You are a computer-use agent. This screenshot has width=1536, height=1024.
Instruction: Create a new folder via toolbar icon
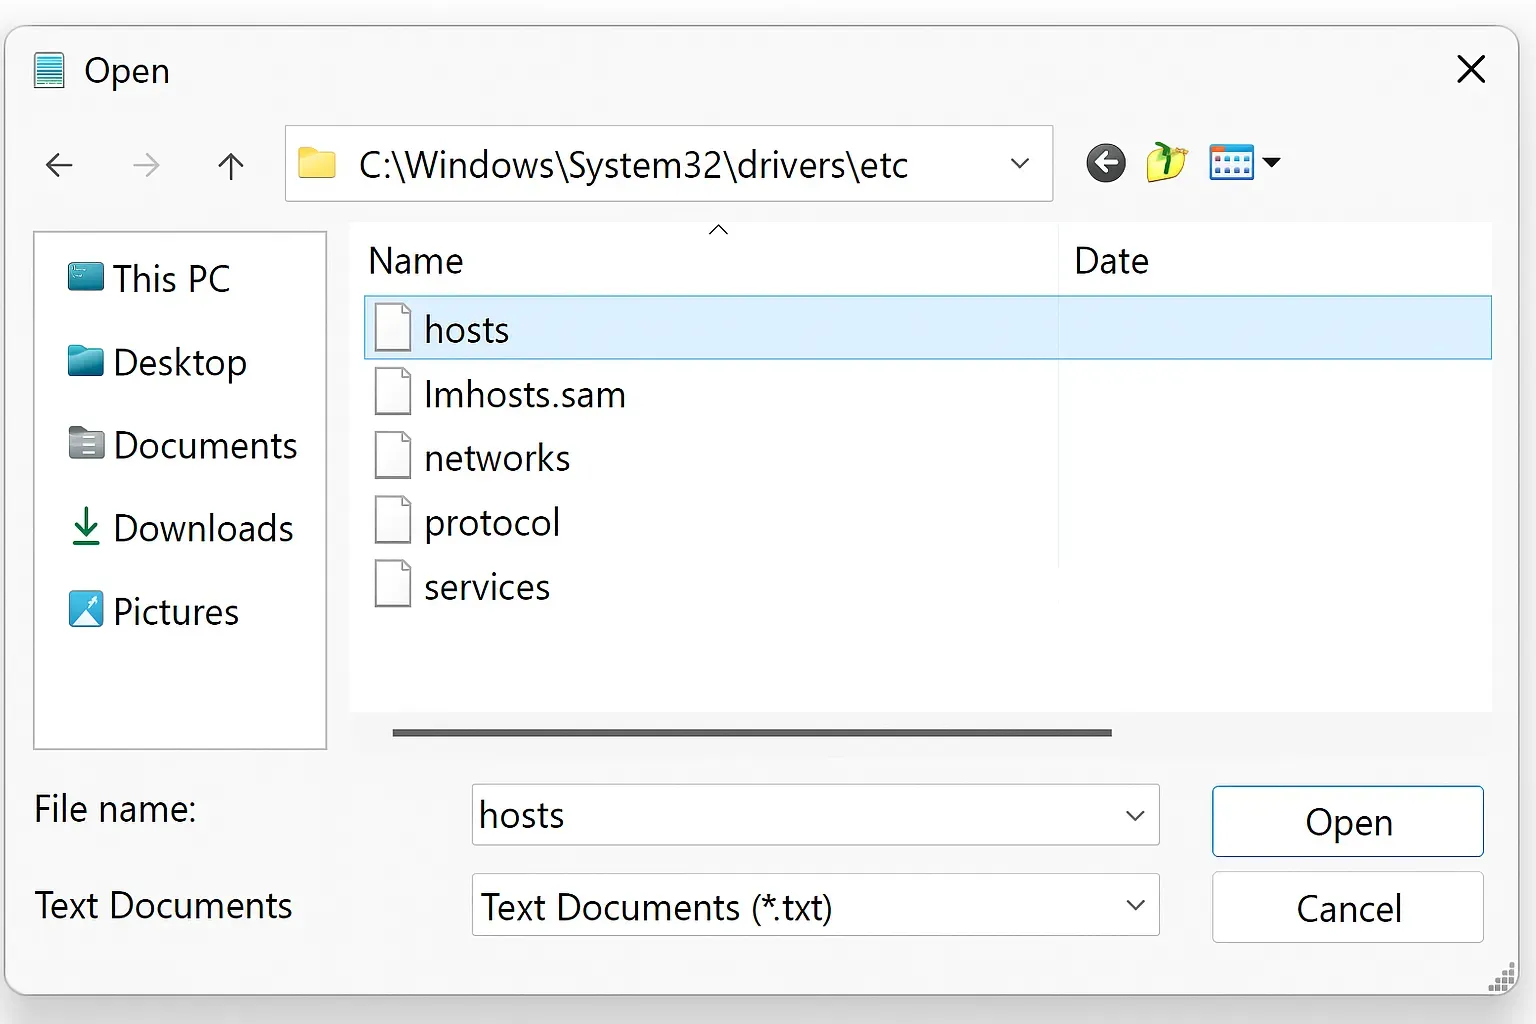1166,162
